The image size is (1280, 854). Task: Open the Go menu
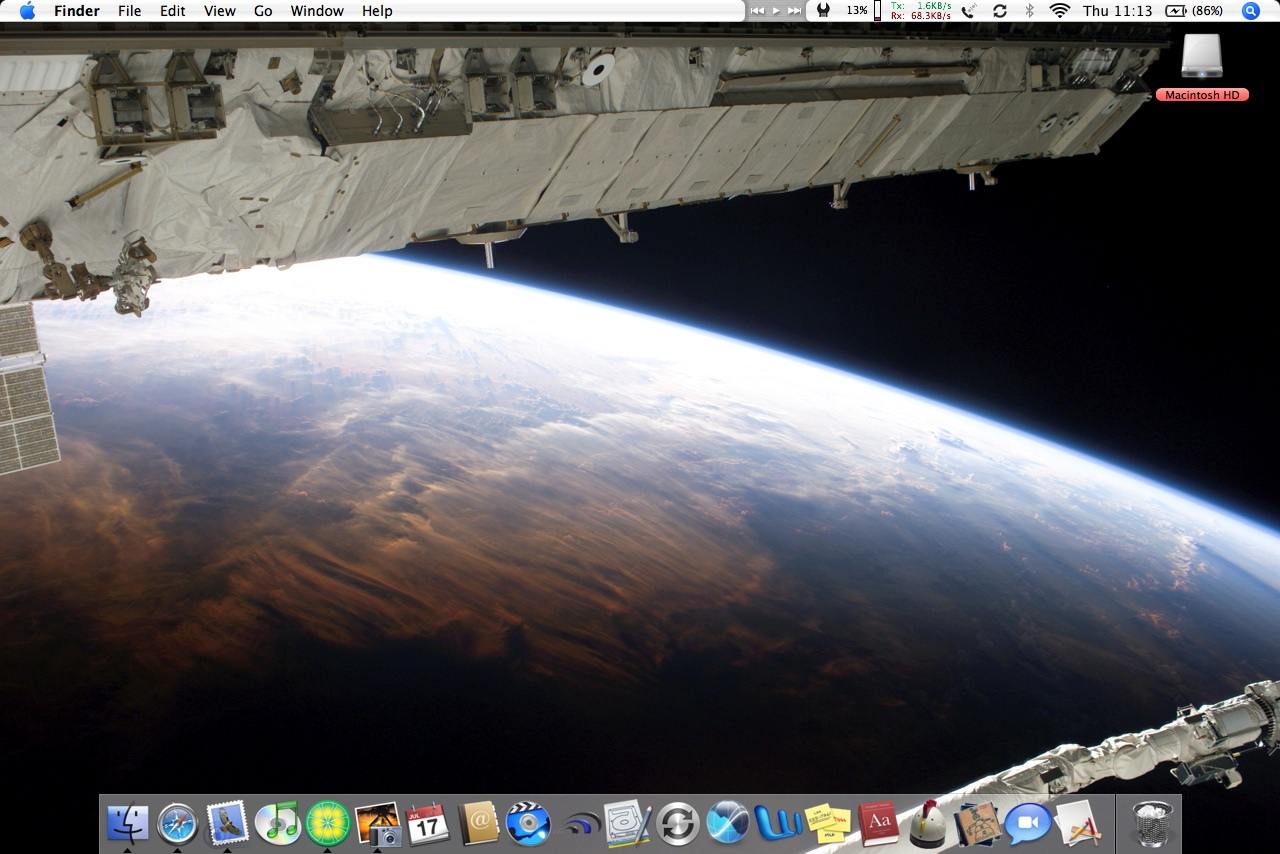[263, 11]
